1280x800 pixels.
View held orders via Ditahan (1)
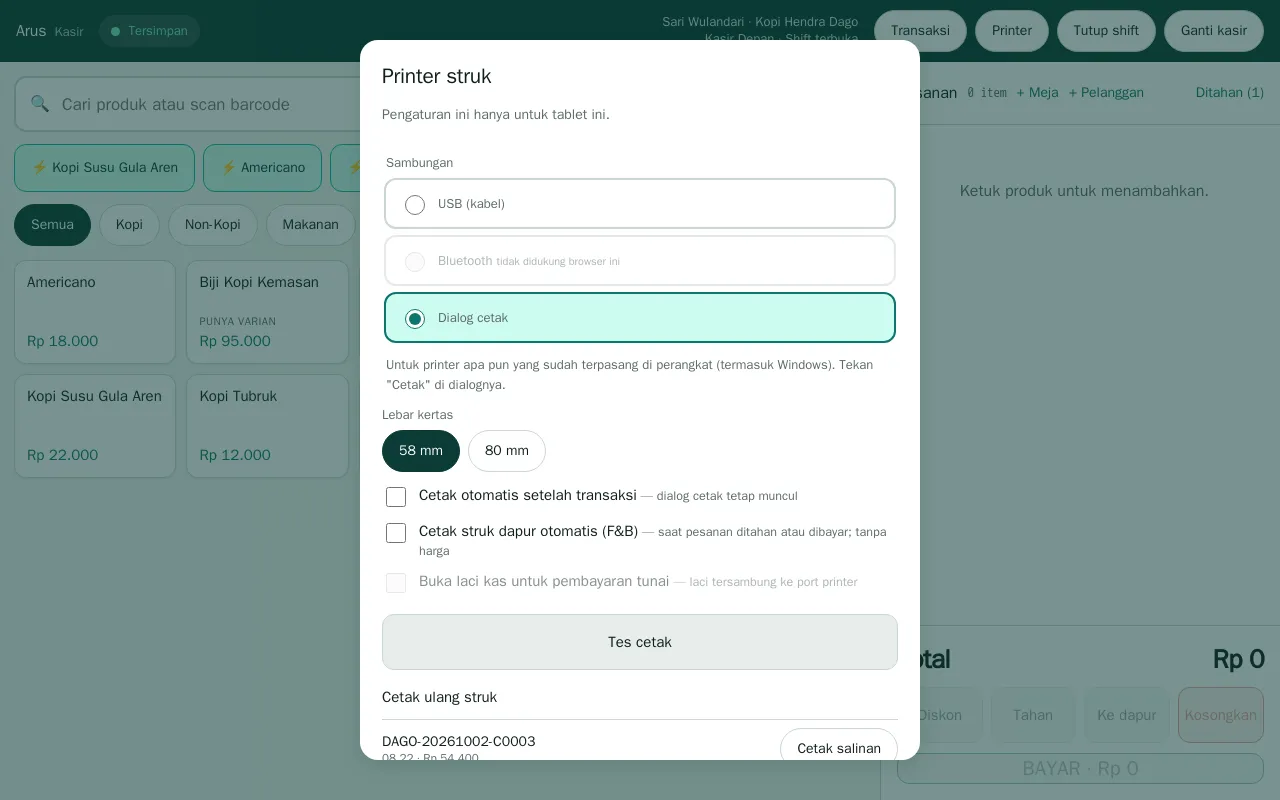(x=1230, y=93)
